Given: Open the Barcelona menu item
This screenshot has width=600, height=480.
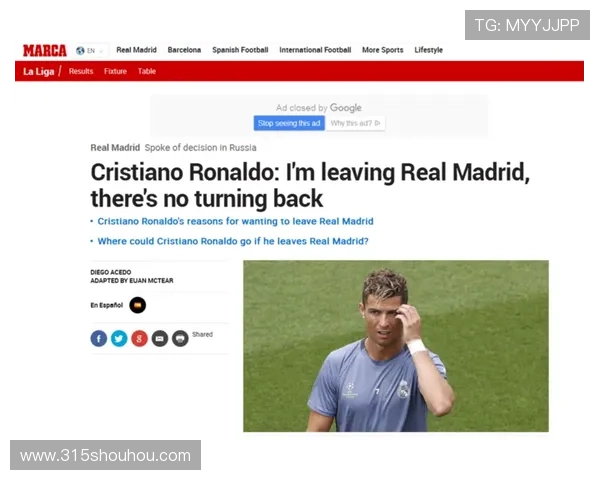Looking at the screenshot, I should (x=184, y=50).
